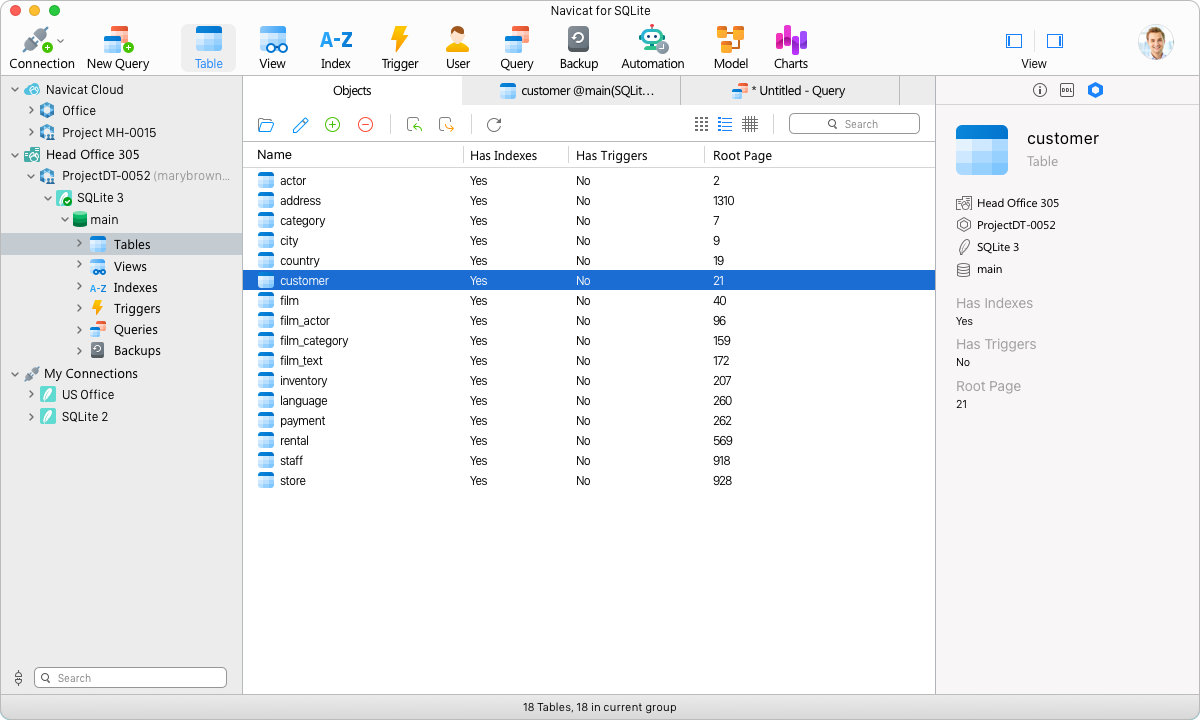This screenshot has height=720, width=1200.
Task: Open the User toolbar button
Action: click(458, 48)
